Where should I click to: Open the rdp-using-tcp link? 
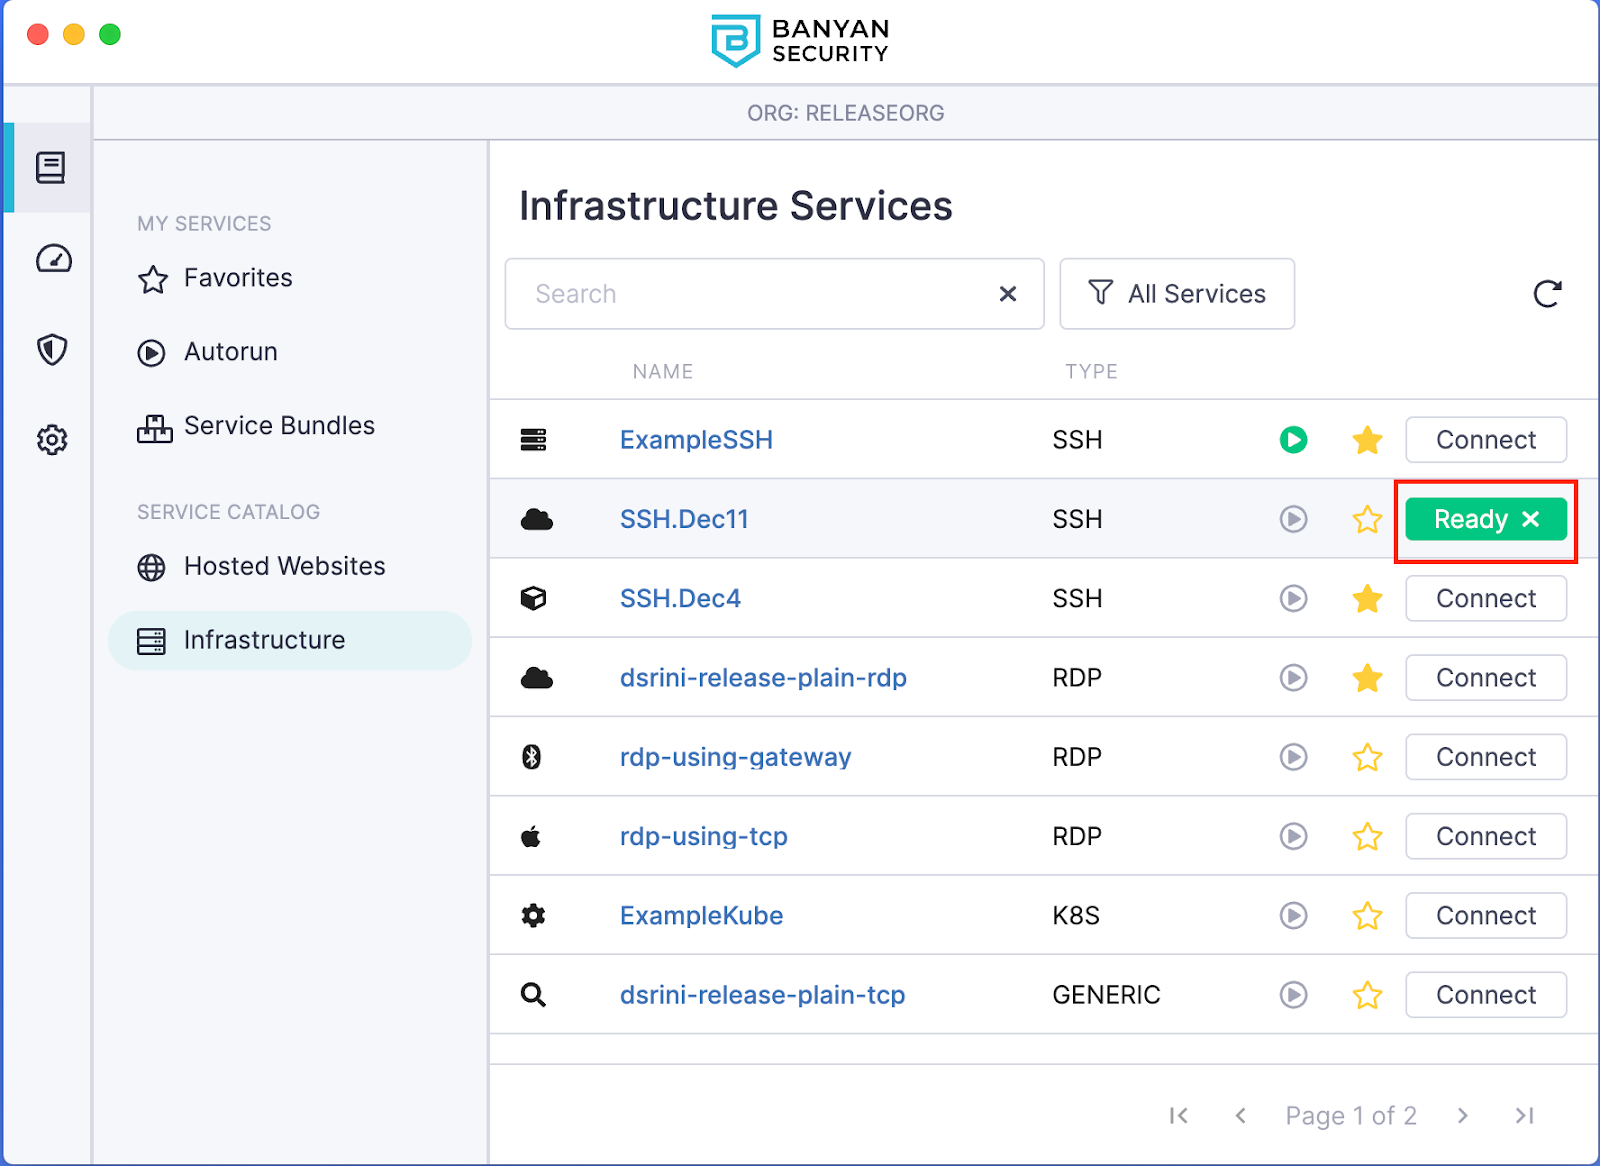click(x=703, y=836)
